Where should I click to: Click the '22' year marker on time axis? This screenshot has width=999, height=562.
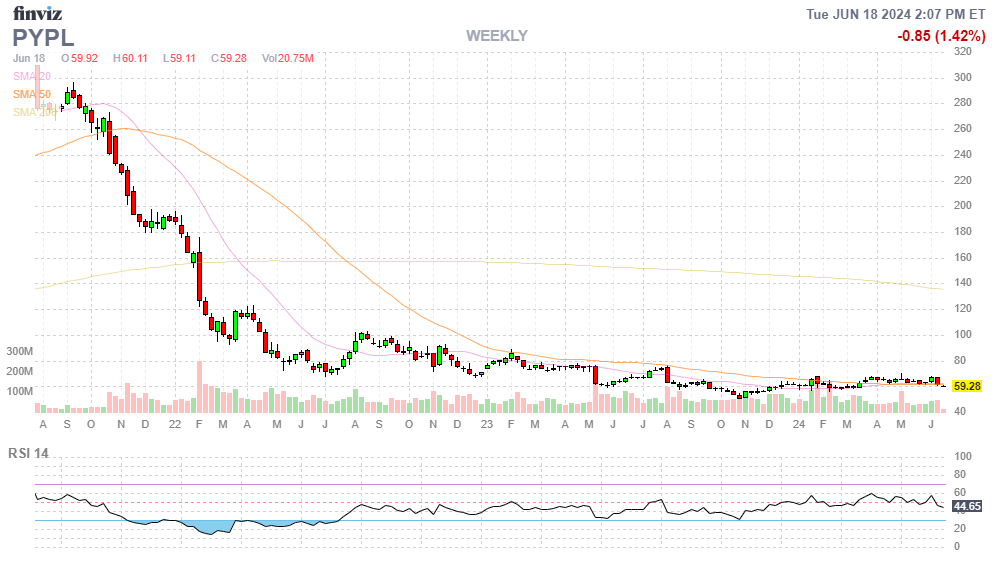coord(174,424)
